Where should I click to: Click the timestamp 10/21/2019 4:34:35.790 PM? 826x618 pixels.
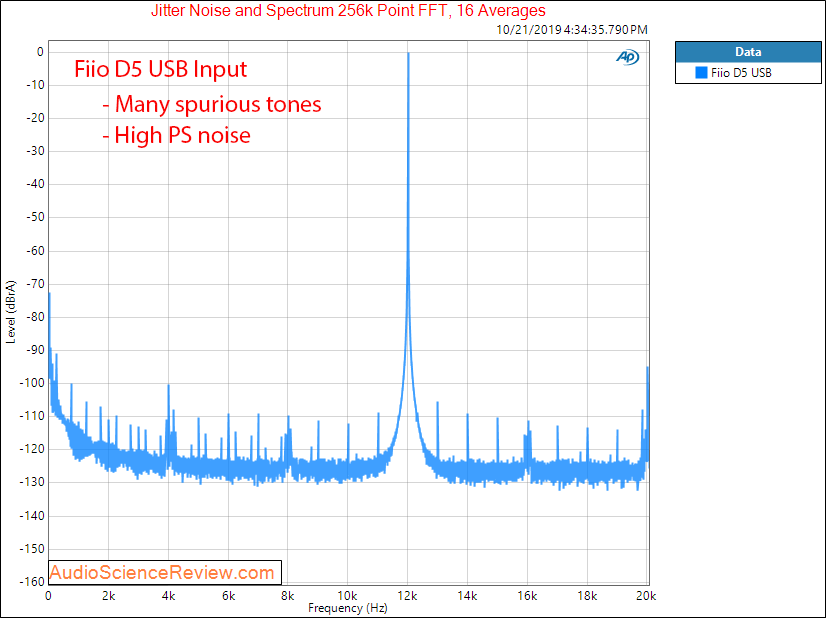(572, 30)
